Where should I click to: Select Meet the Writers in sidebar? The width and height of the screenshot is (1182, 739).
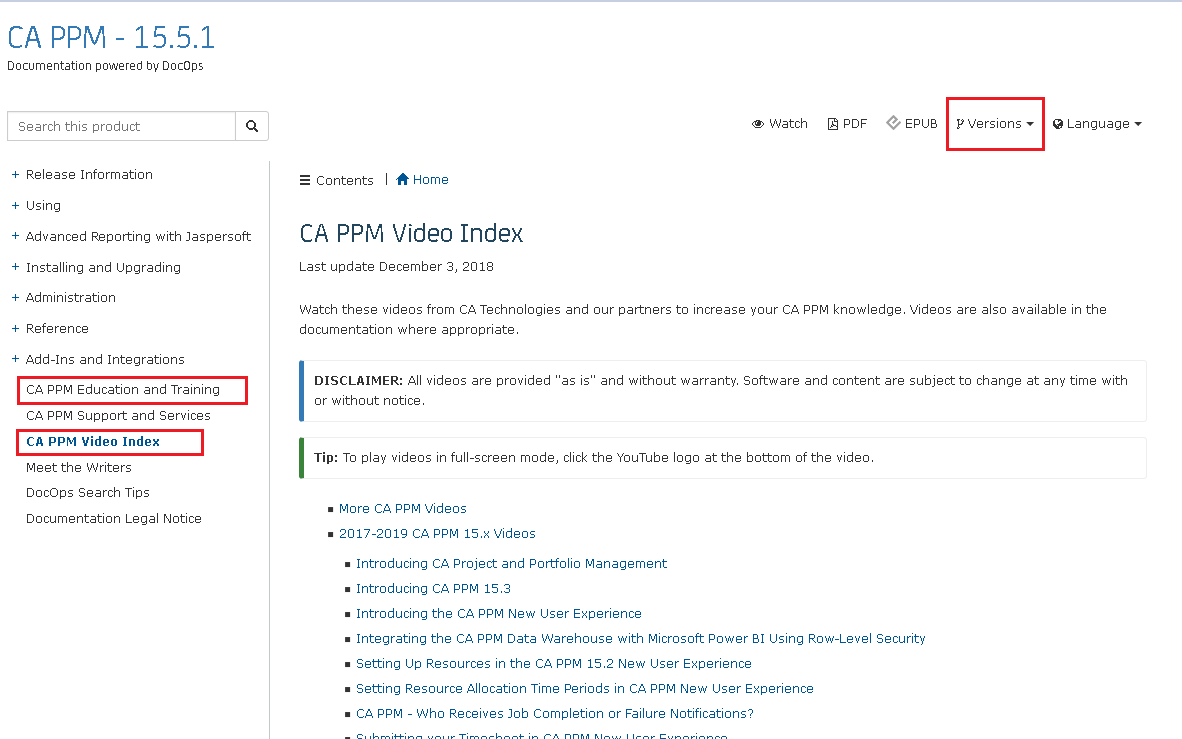pos(78,467)
